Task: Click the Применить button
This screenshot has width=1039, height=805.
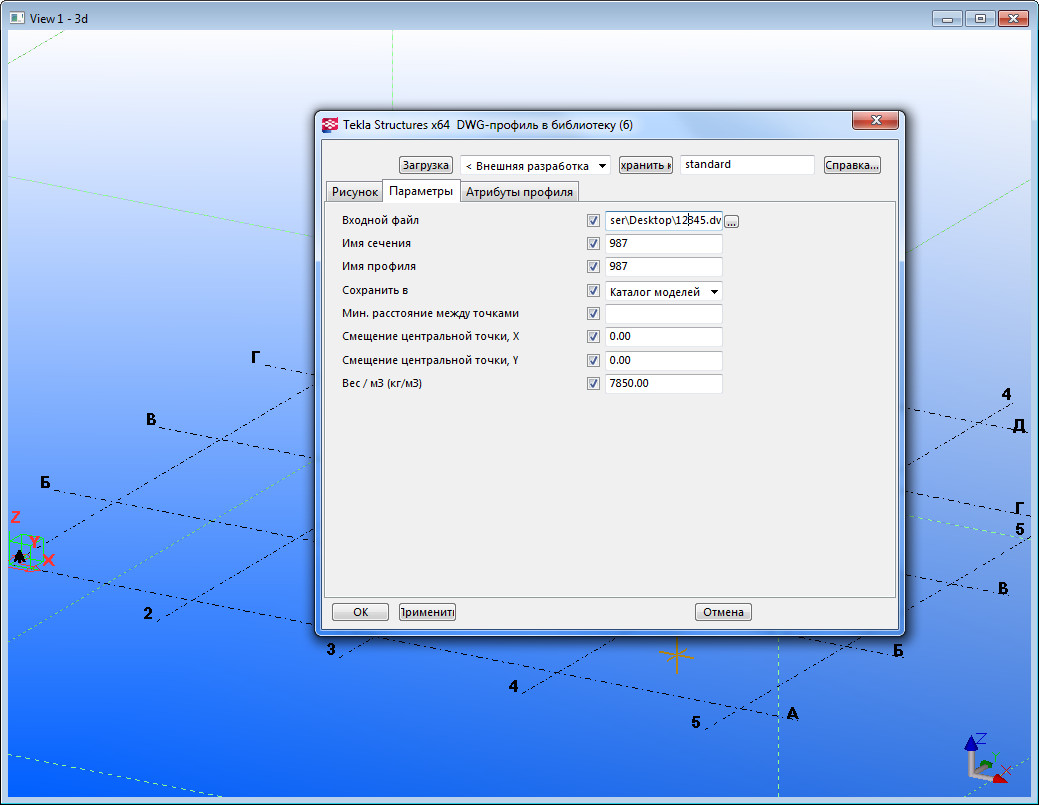Action: [x=427, y=612]
